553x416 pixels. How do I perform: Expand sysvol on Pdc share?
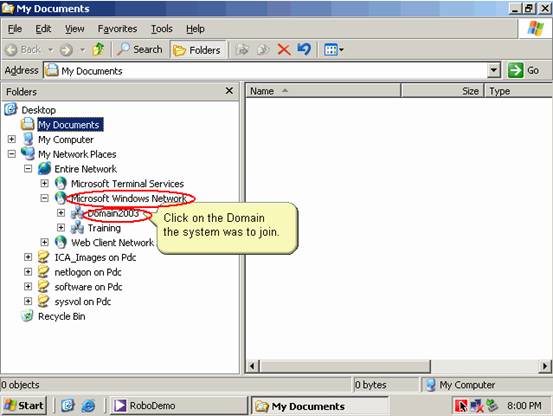[x=28, y=301]
